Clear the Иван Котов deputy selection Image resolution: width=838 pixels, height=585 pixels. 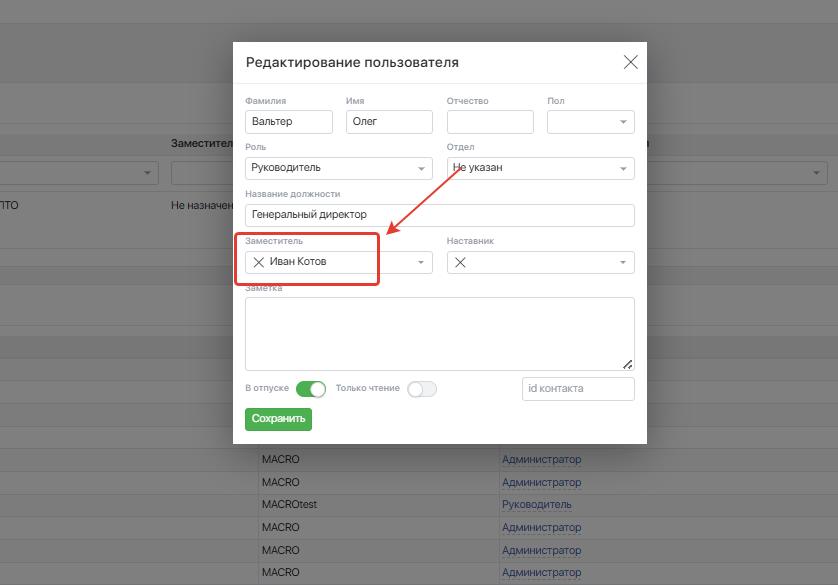[259, 262]
